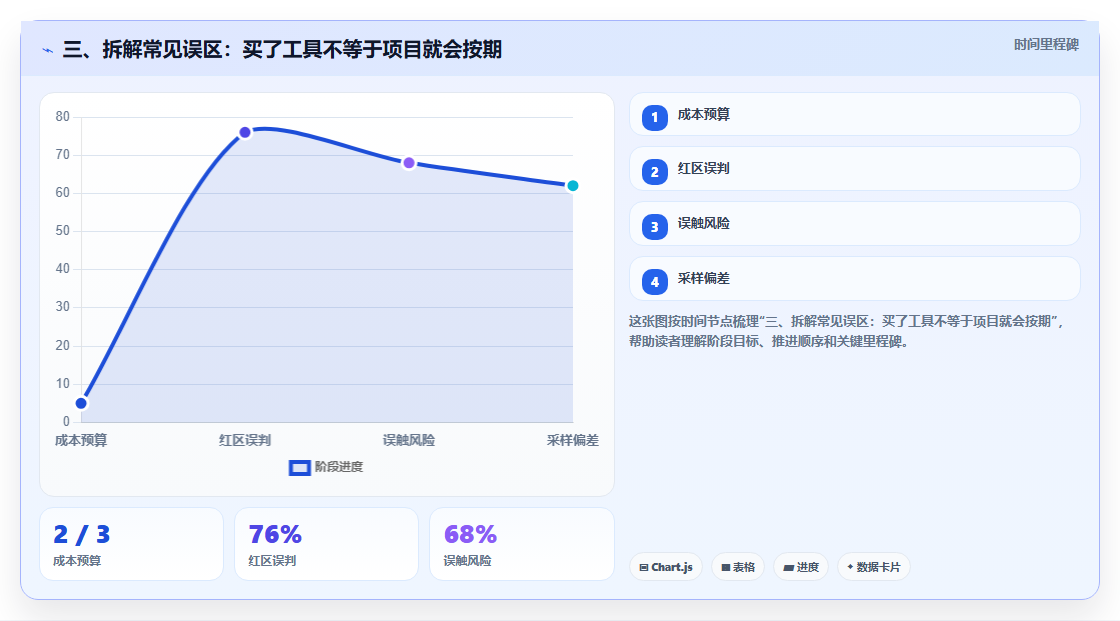Viewport: 1120px width, 621px height.
Task: Click the section title 三、拆解常见误区
Action: (282, 49)
